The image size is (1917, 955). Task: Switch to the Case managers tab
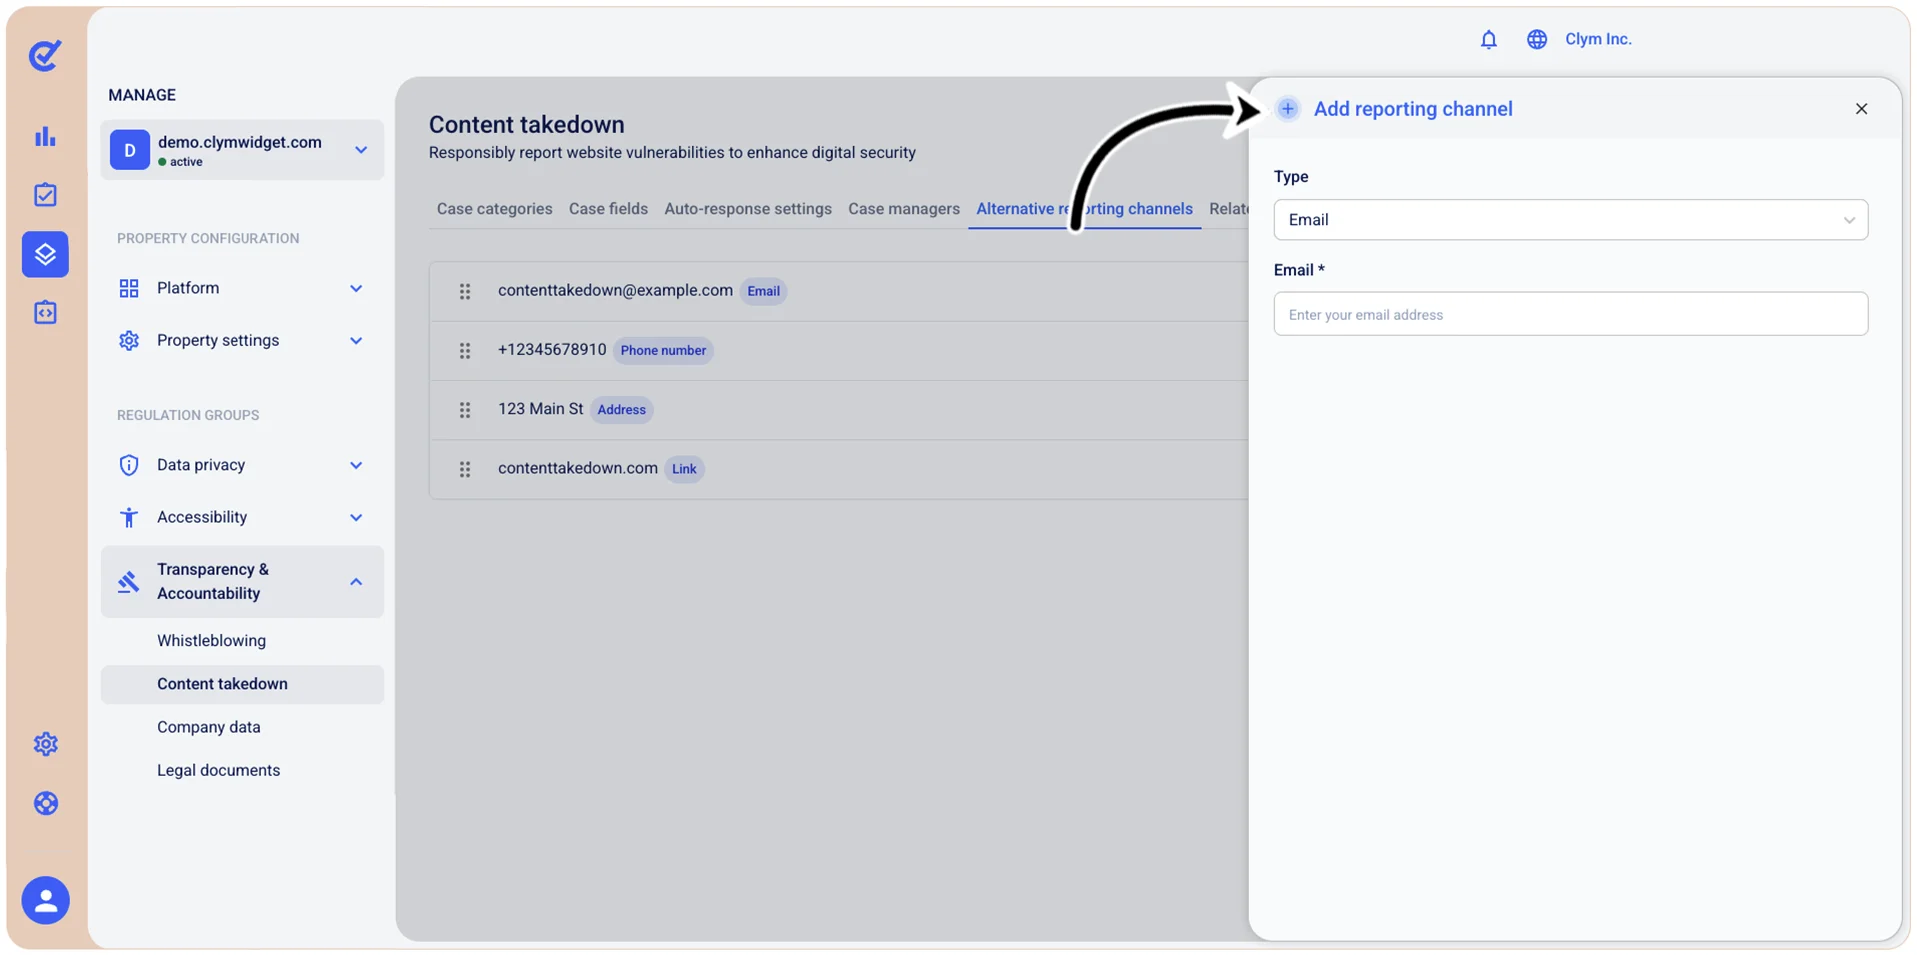coord(904,209)
